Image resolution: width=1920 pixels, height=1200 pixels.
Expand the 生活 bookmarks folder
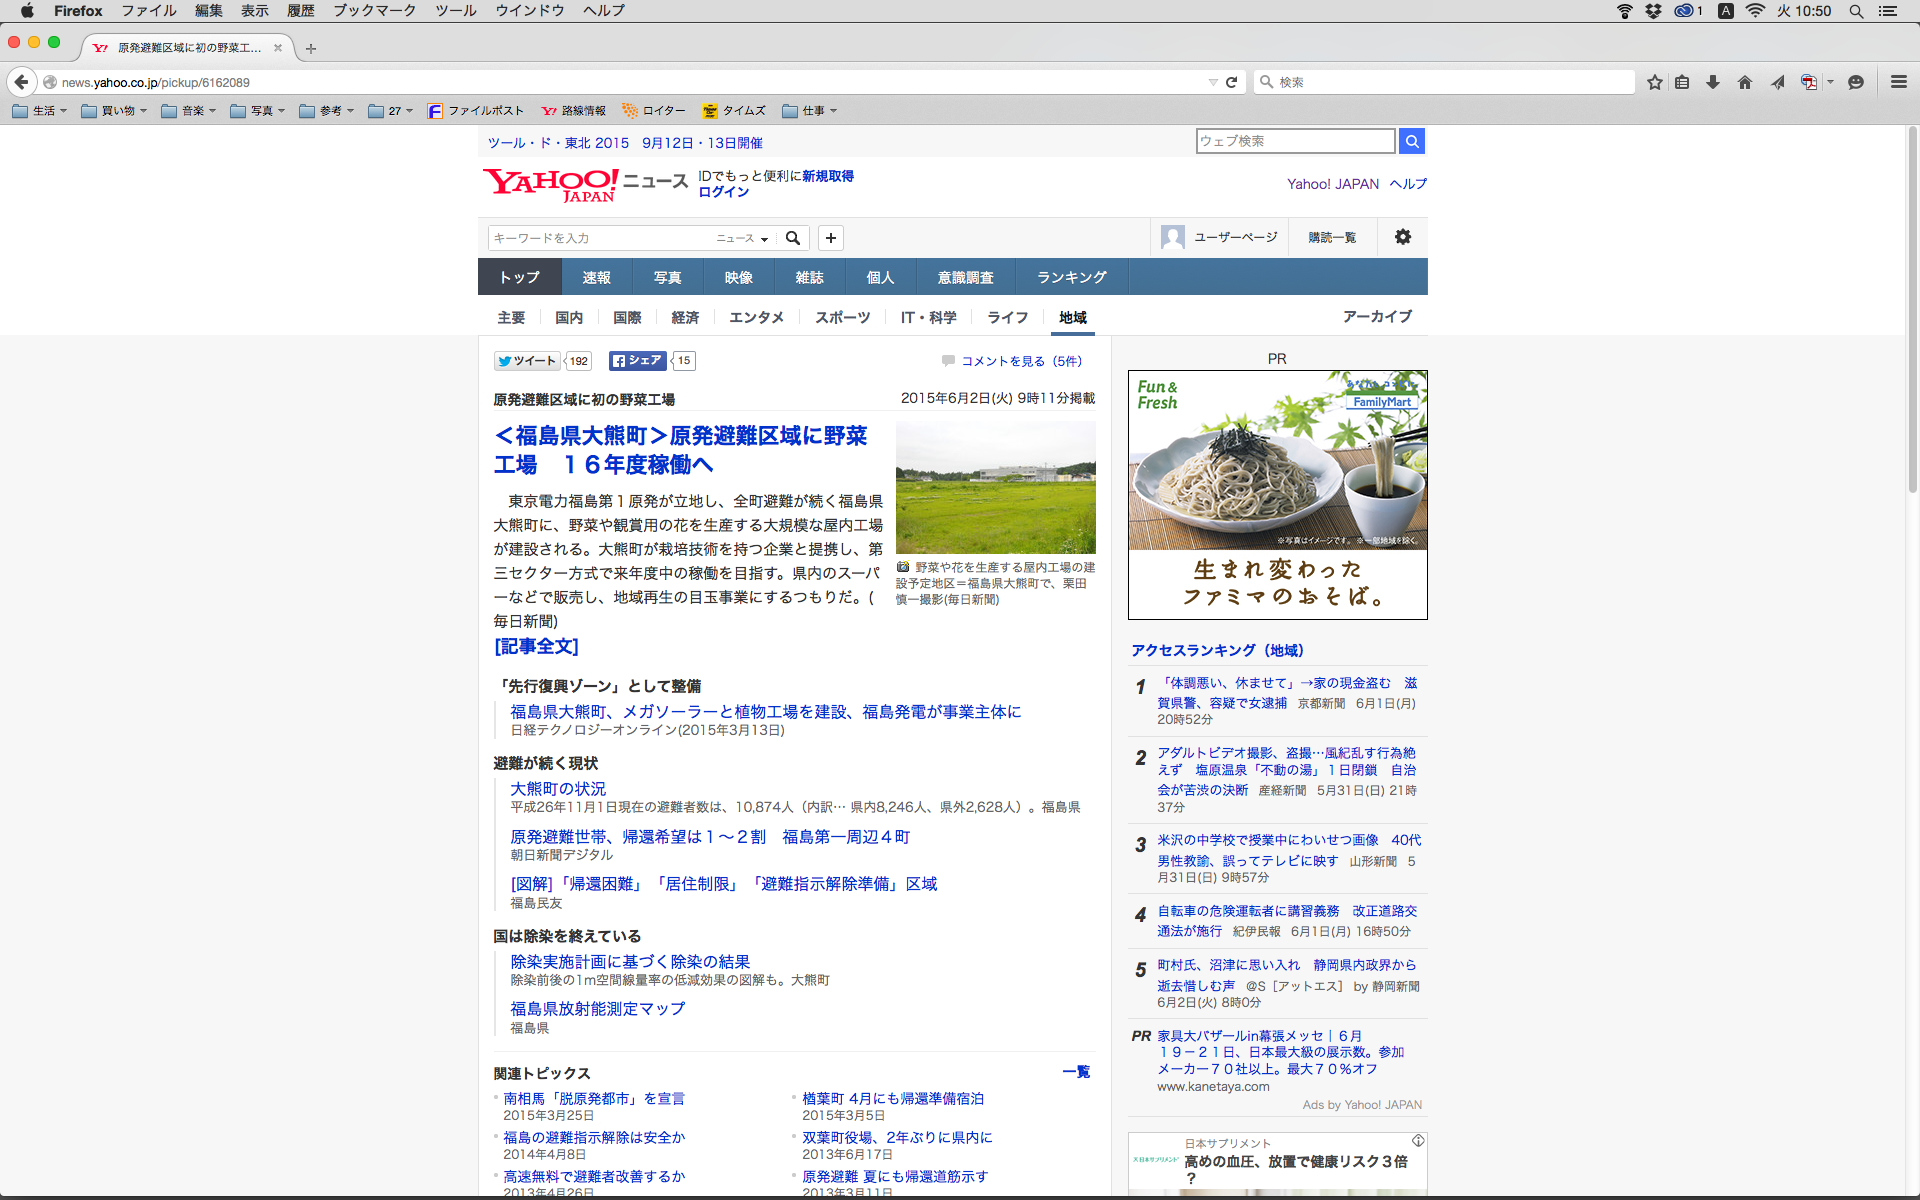[x=40, y=111]
